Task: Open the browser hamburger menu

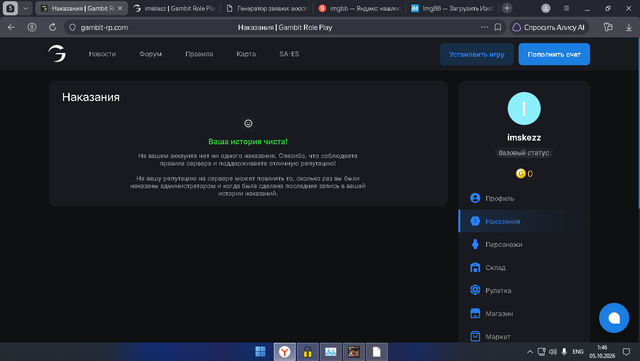Action: (x=566, y=8)
